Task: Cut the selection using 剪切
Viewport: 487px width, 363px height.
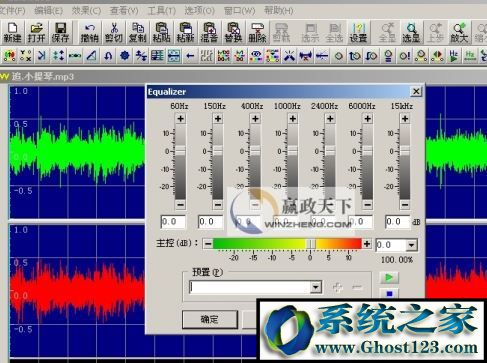Action: pyautogui.click(x=114, y=32)
